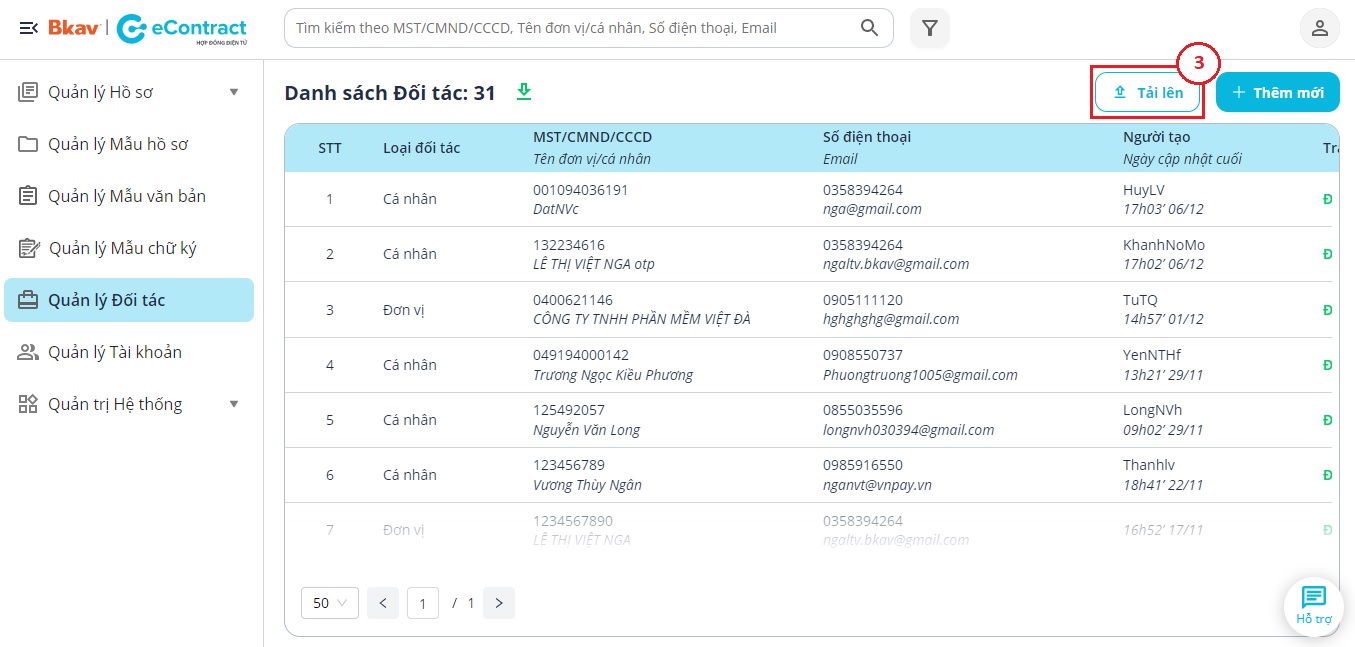Select Quản lý Tài khoản menu item
Screen dimensions: 1355x647
point(115,352)
